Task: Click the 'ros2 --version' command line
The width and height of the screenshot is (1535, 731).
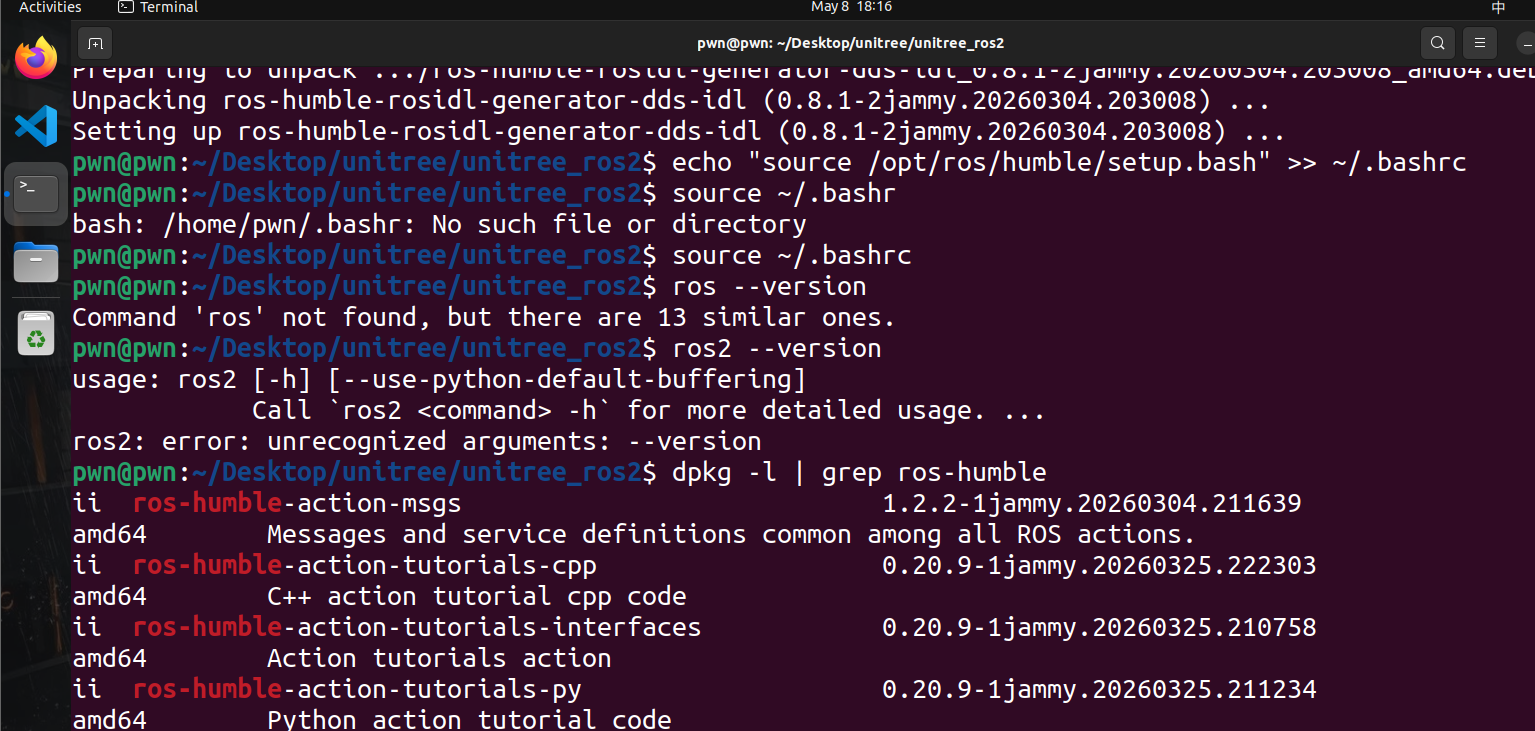Action: point(477,348)
